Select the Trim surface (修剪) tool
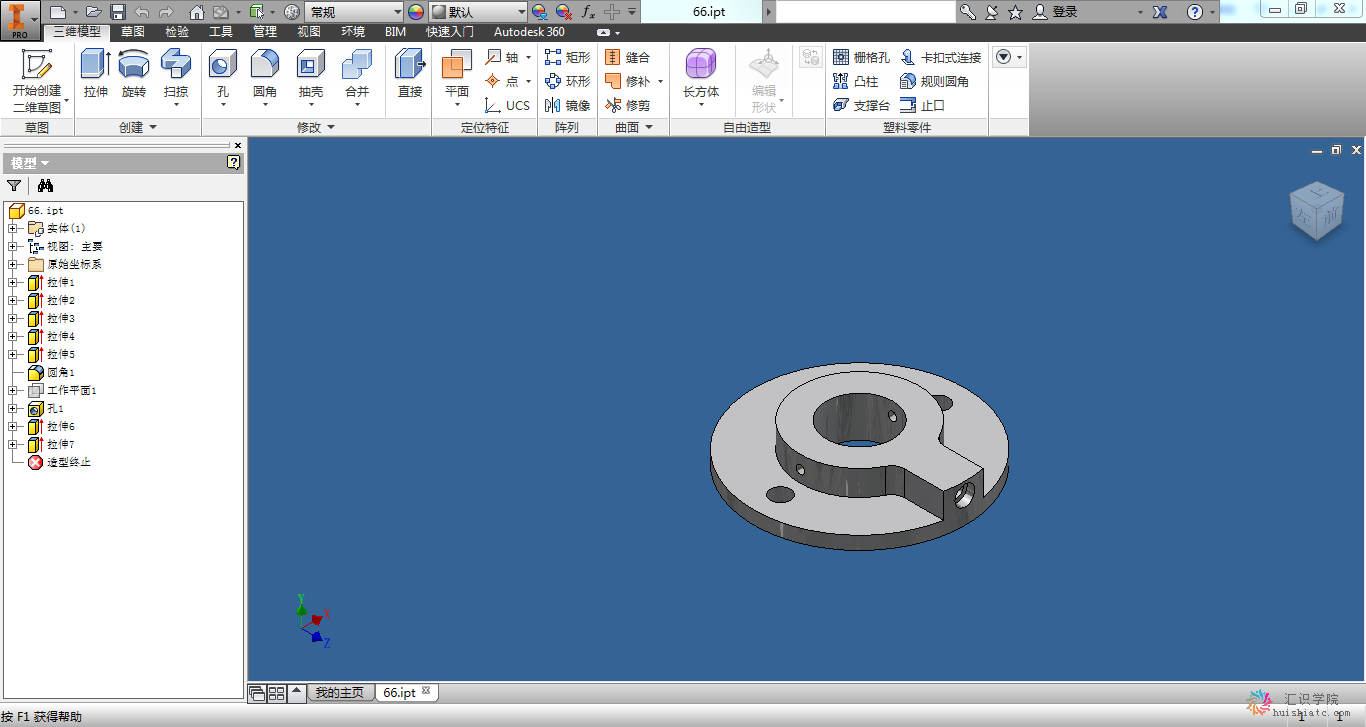The width and height of the screenshot is (1366, 727). click(627, 105)
